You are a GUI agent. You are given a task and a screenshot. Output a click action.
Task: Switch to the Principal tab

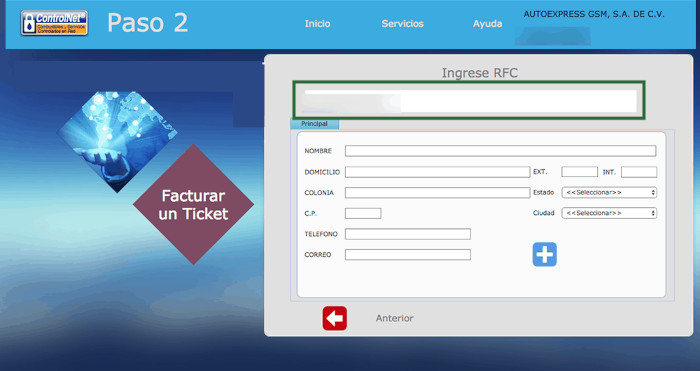click(314, 124)
